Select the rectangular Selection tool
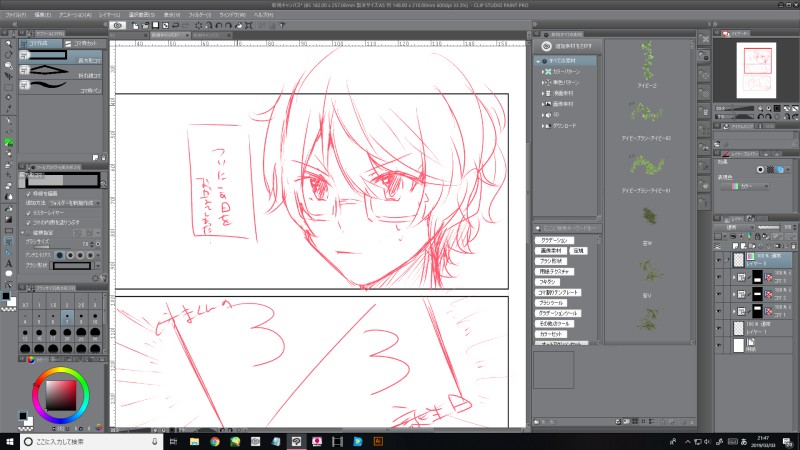 tap(8, 87)
